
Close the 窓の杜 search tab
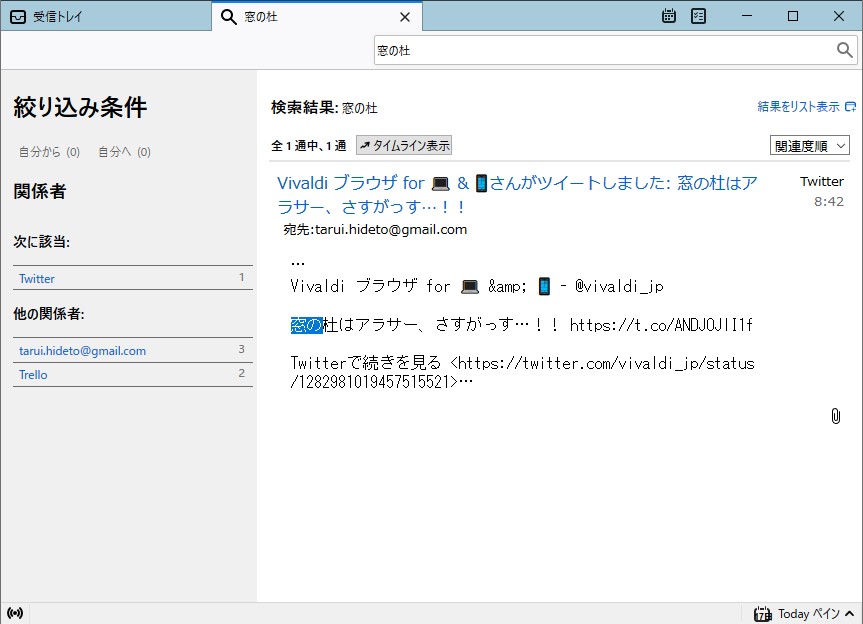coord(404,16)
